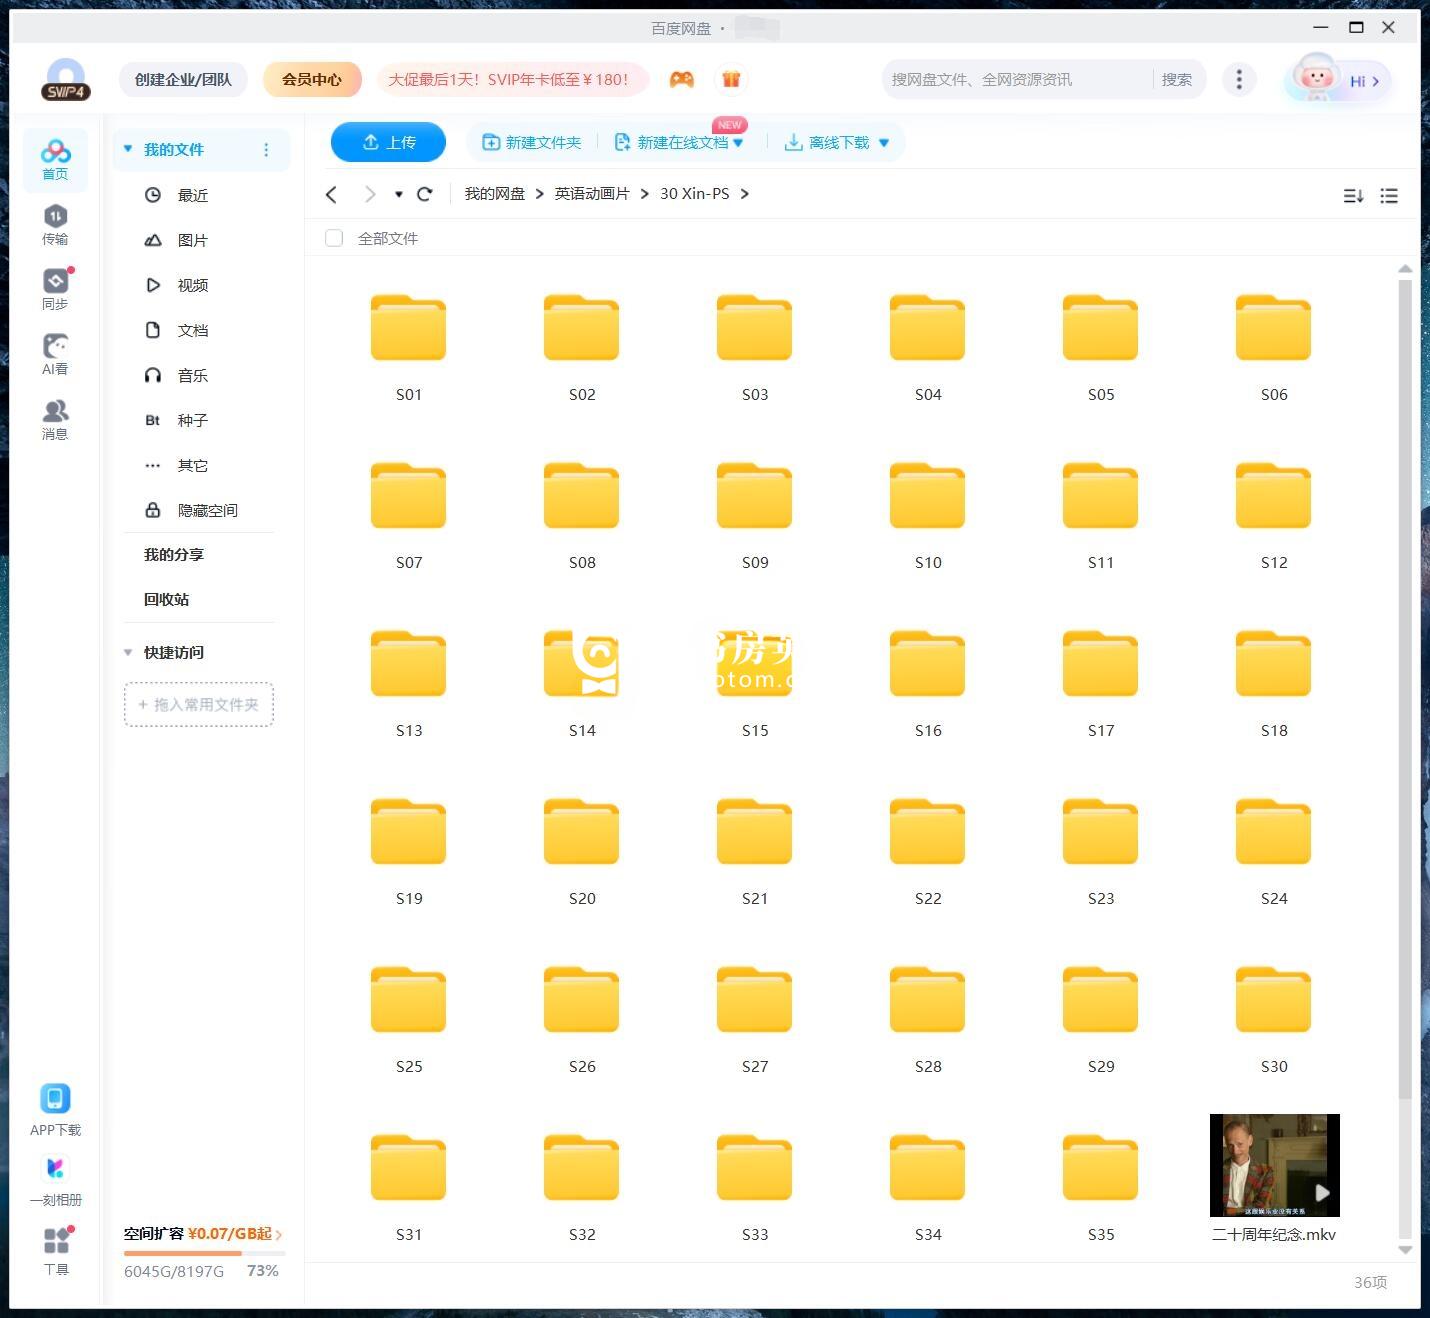The image size is (1430, 1318).
Task: Collapse the 我的文件 tree section
Action: pos(127,148)
